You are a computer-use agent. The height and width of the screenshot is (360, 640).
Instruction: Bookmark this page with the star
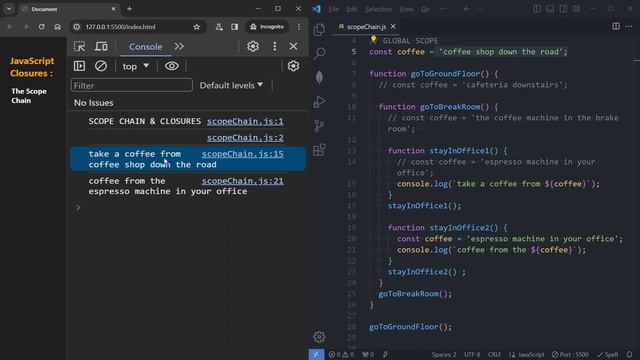pos(197,27)
